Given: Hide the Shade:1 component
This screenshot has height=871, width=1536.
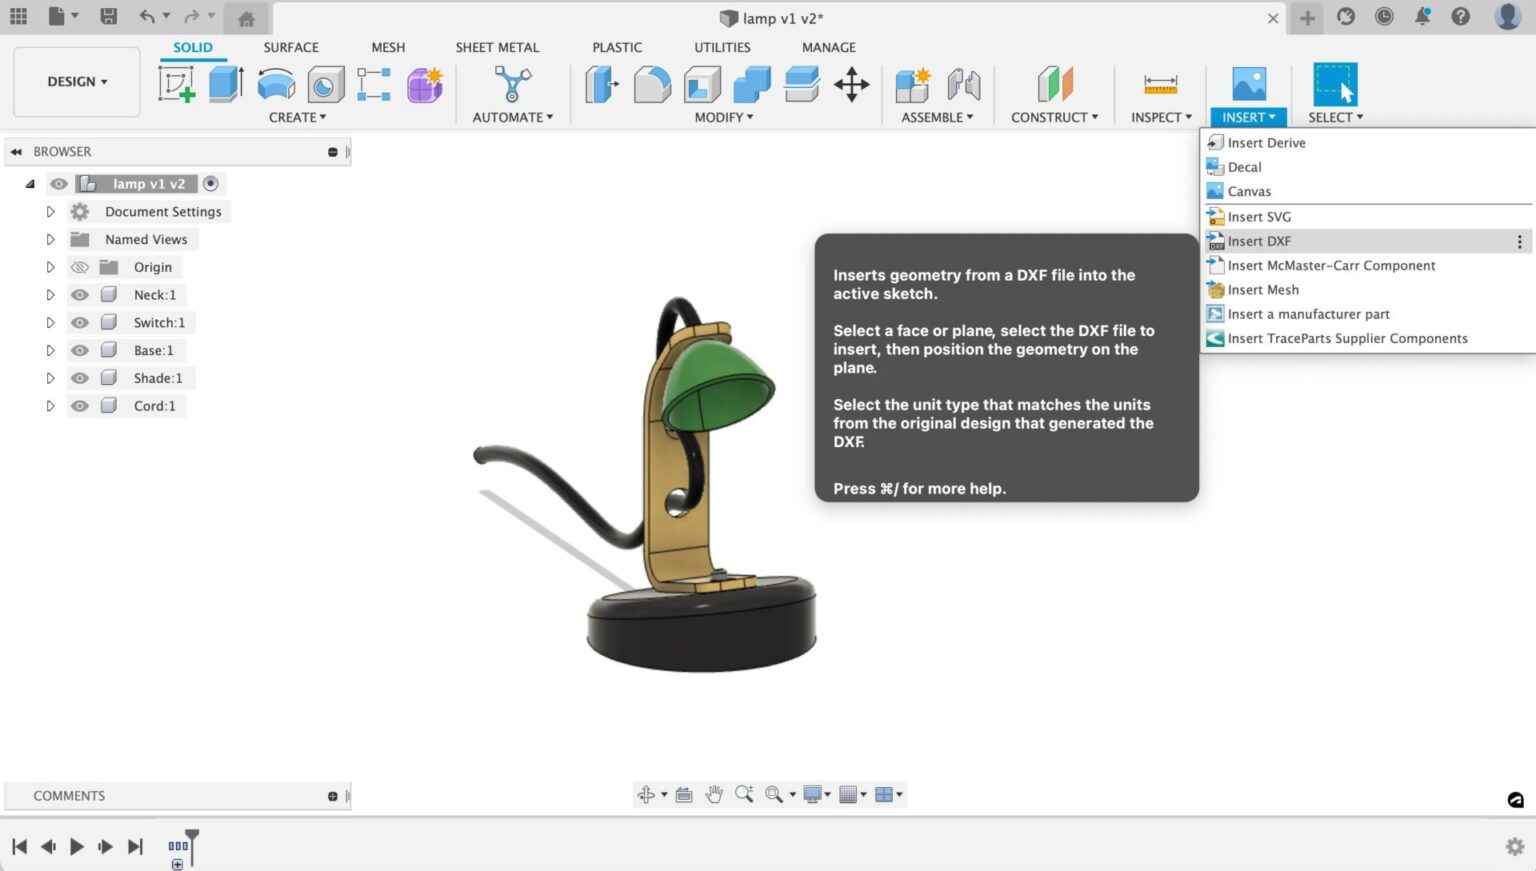Looking at the screenshot, I should pos(79,378).
